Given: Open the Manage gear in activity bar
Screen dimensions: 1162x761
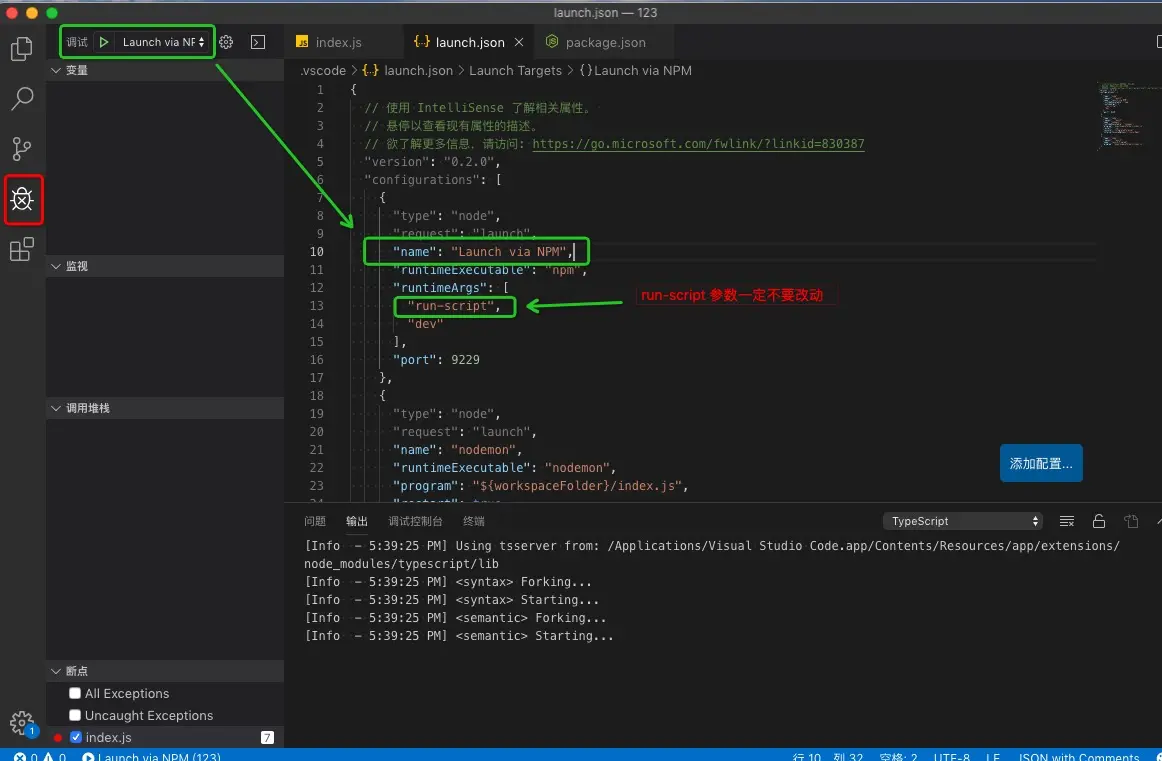Looking at the screenshot, I should (22, 722).
